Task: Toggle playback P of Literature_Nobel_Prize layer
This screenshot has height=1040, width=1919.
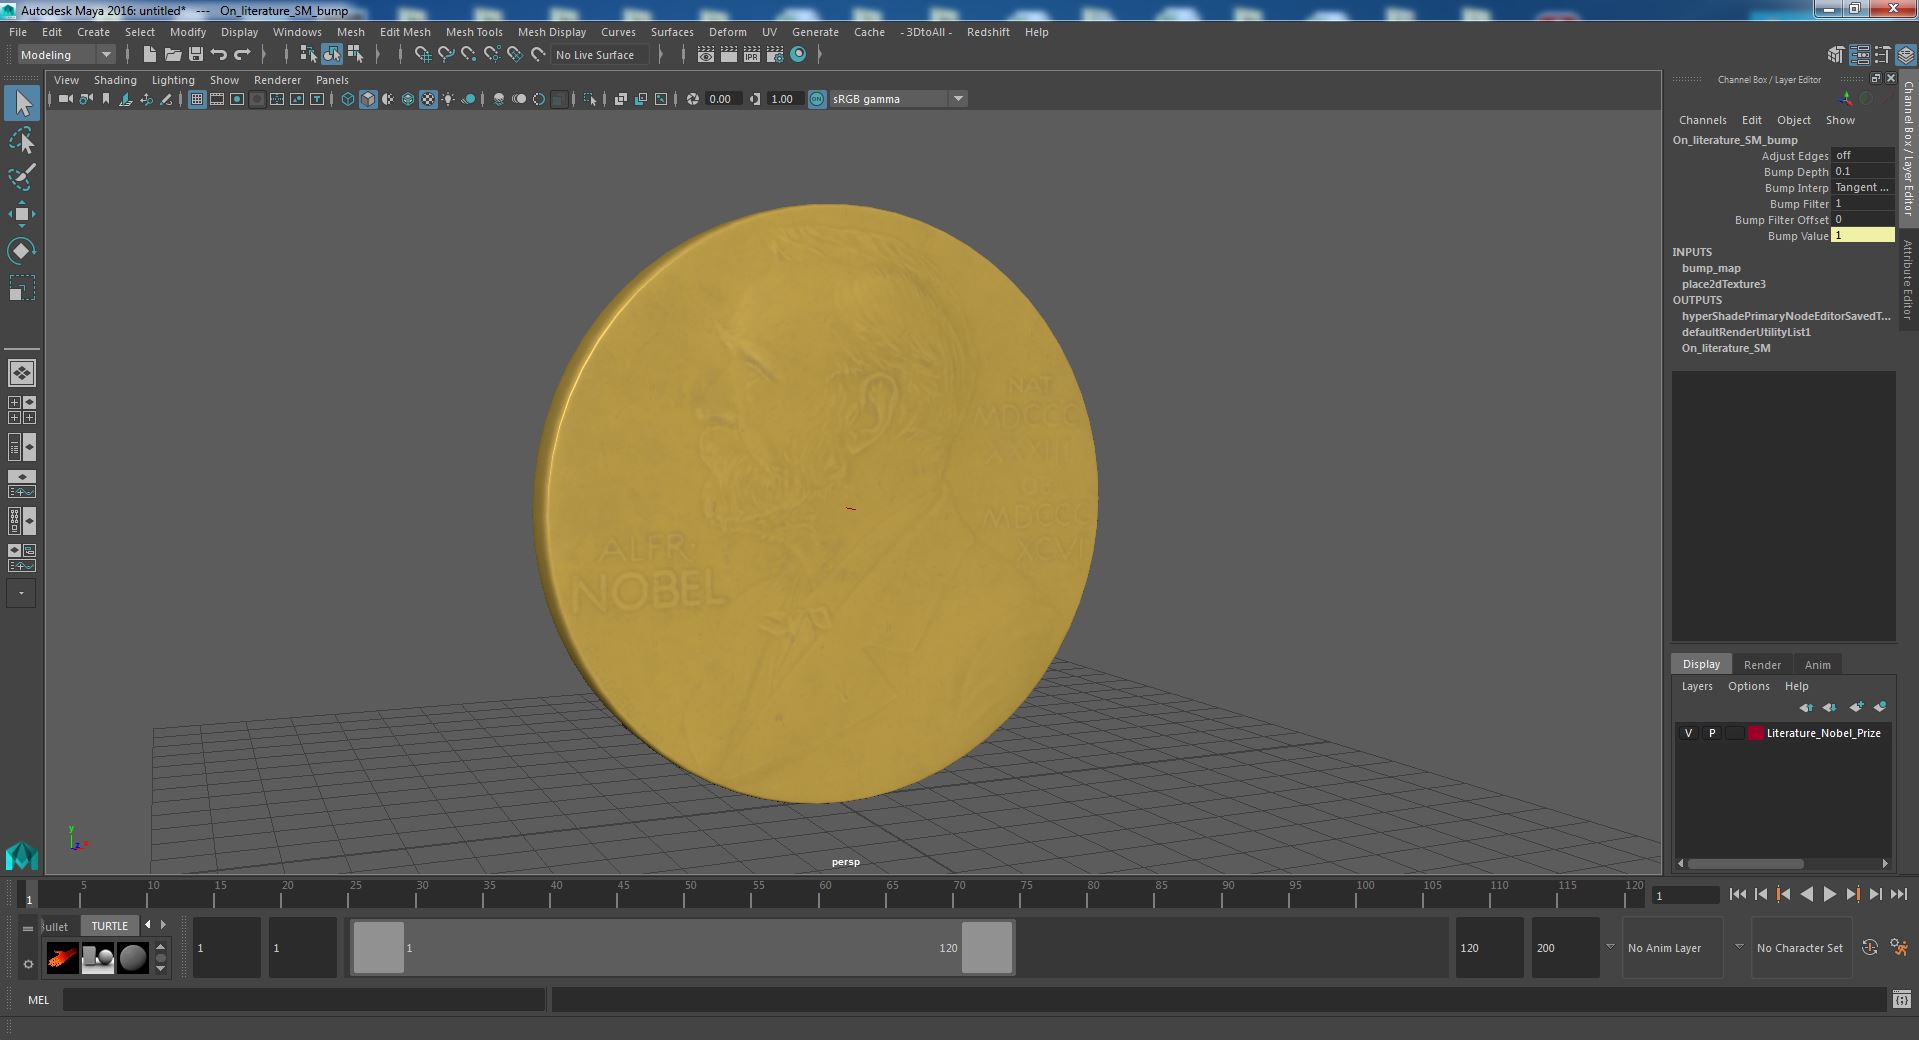Action: [x=1712, y=733]
